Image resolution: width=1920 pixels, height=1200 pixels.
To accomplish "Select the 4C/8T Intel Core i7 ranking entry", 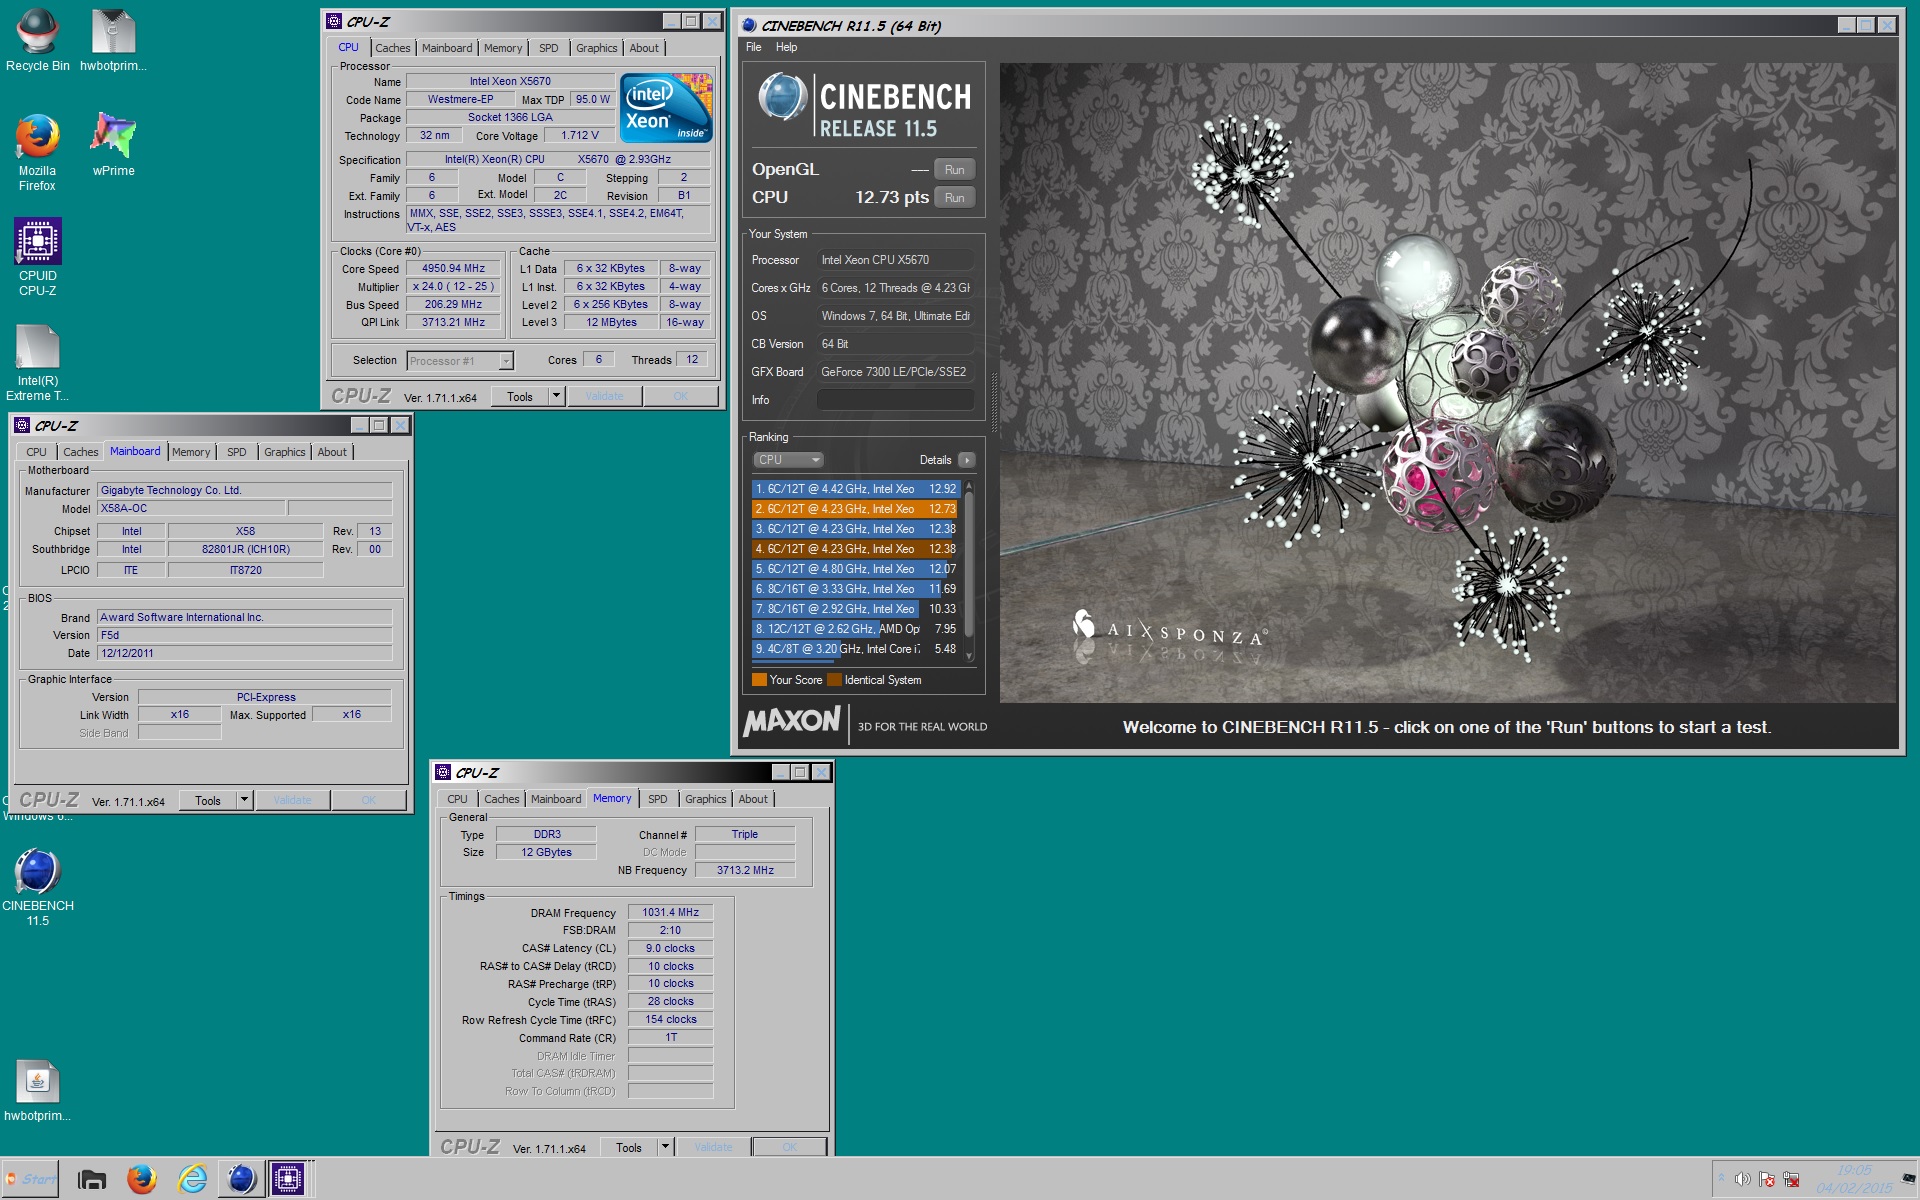I will pyautogui.click(x=855, y=649).
